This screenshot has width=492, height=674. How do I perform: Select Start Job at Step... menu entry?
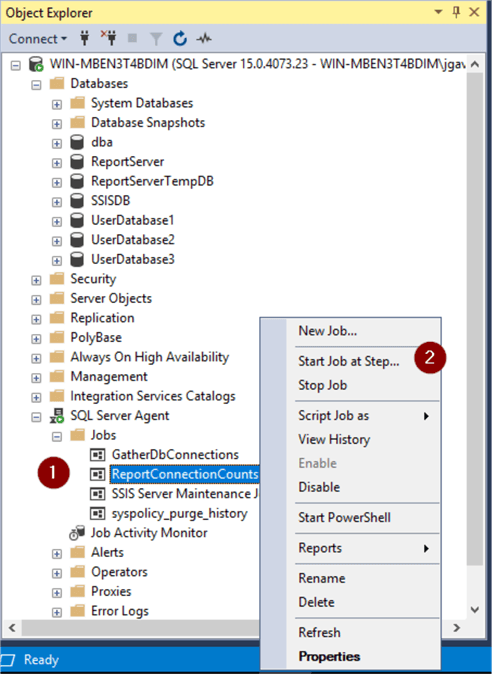click(350, 362)
